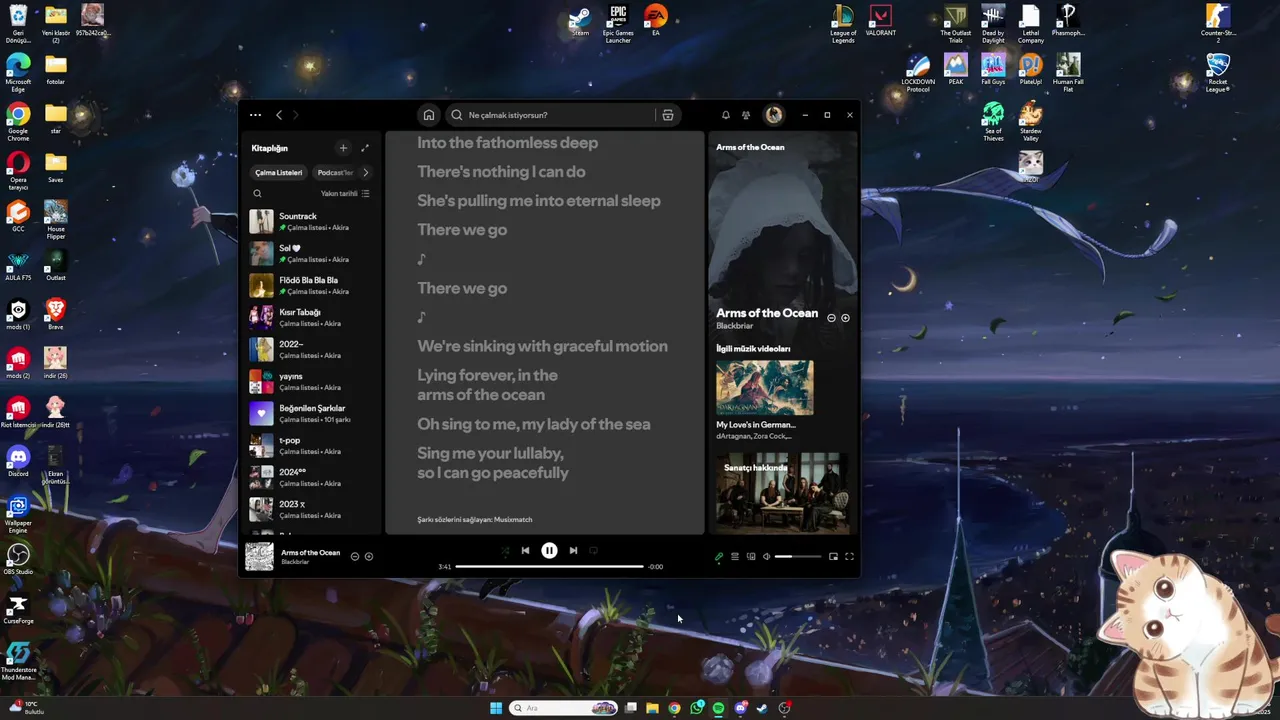This screenshot has width=1280, height=720.
Task: Click the Spotify search field
Action: coord(565,115)
